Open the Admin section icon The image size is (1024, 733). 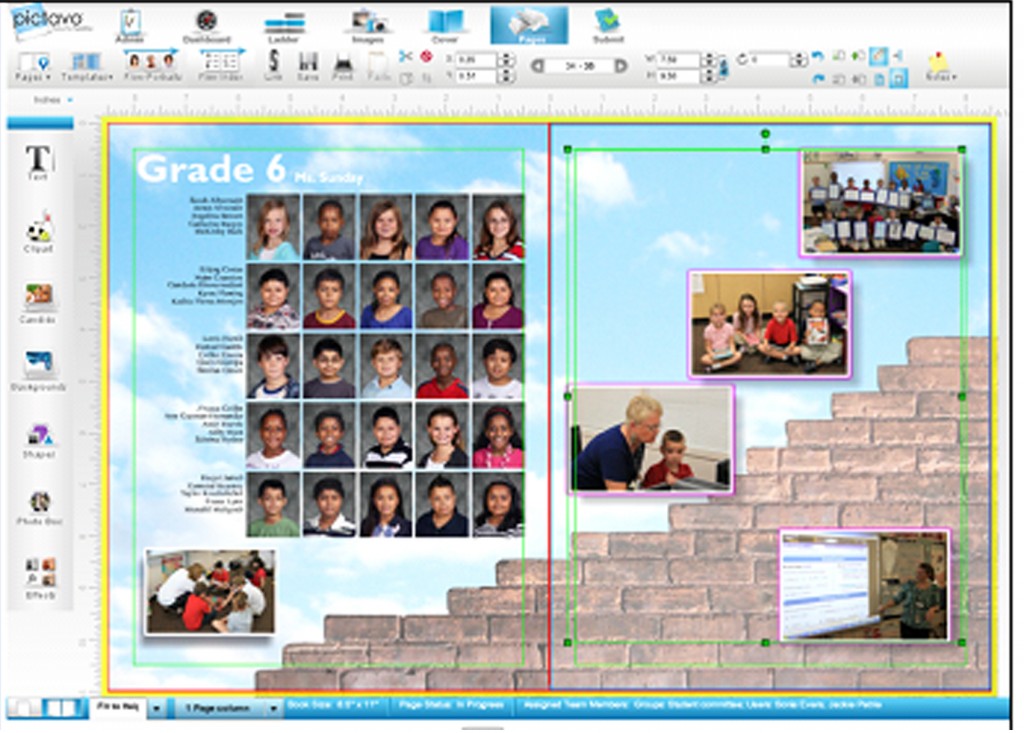click(x=129, y=25)
